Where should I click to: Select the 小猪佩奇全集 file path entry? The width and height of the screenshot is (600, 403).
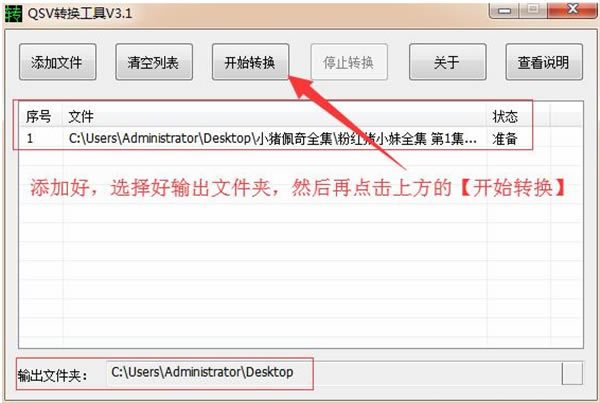coord(272,139)
